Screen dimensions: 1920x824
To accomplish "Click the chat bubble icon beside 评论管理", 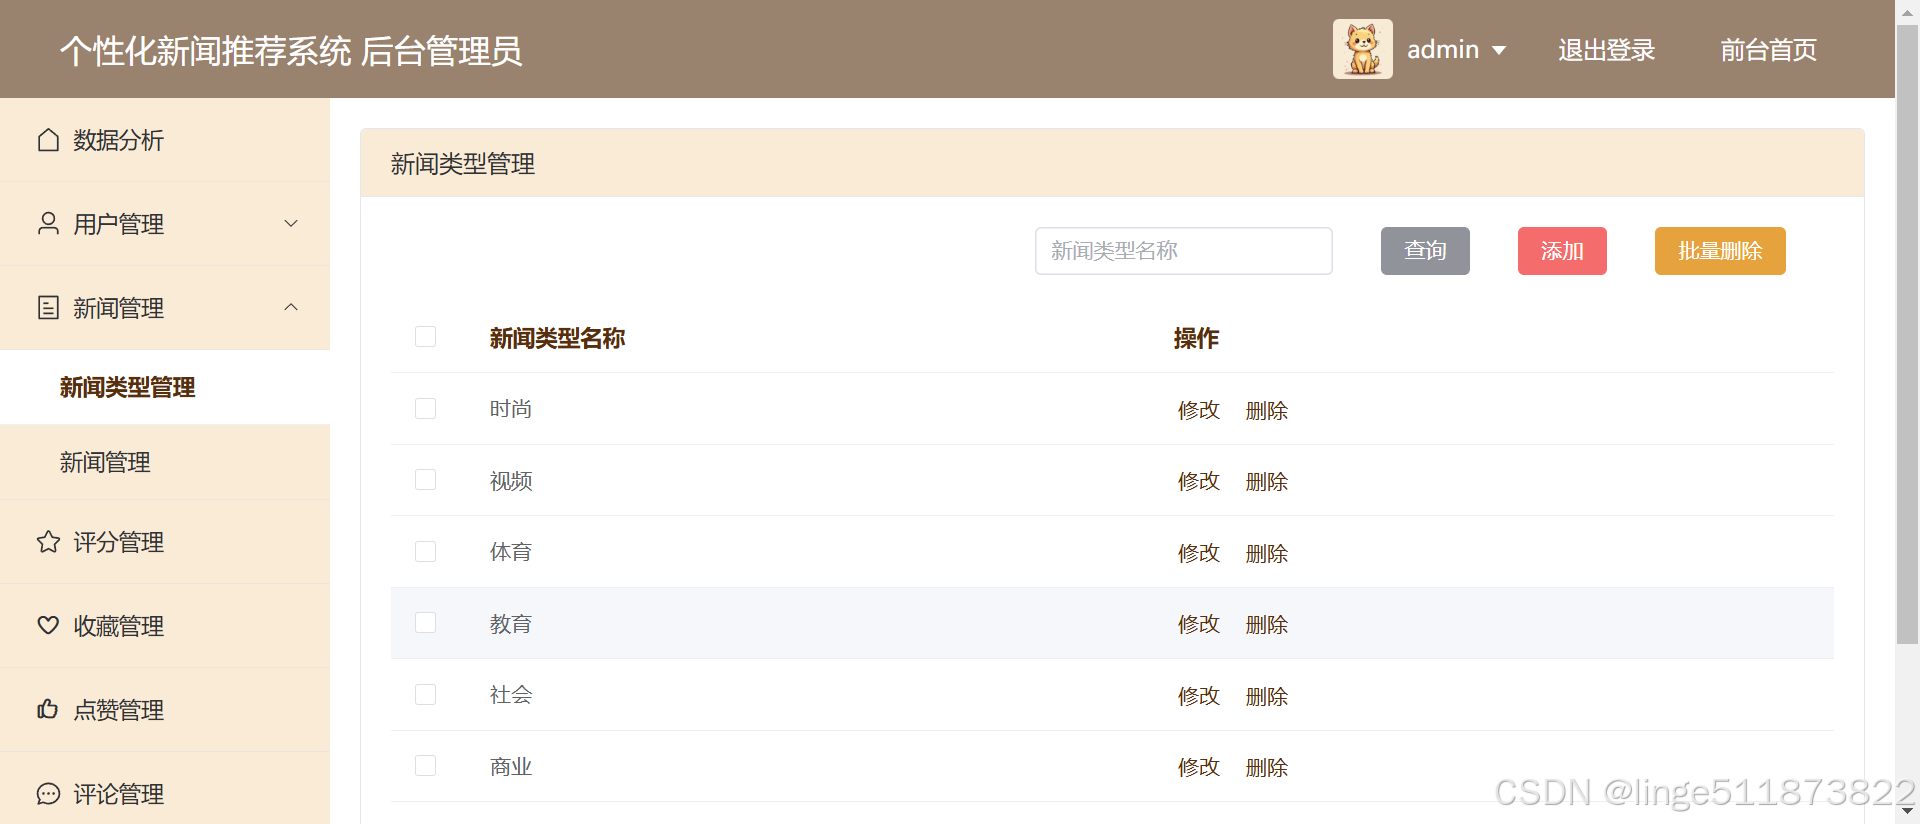I will [x=48, y=793].
